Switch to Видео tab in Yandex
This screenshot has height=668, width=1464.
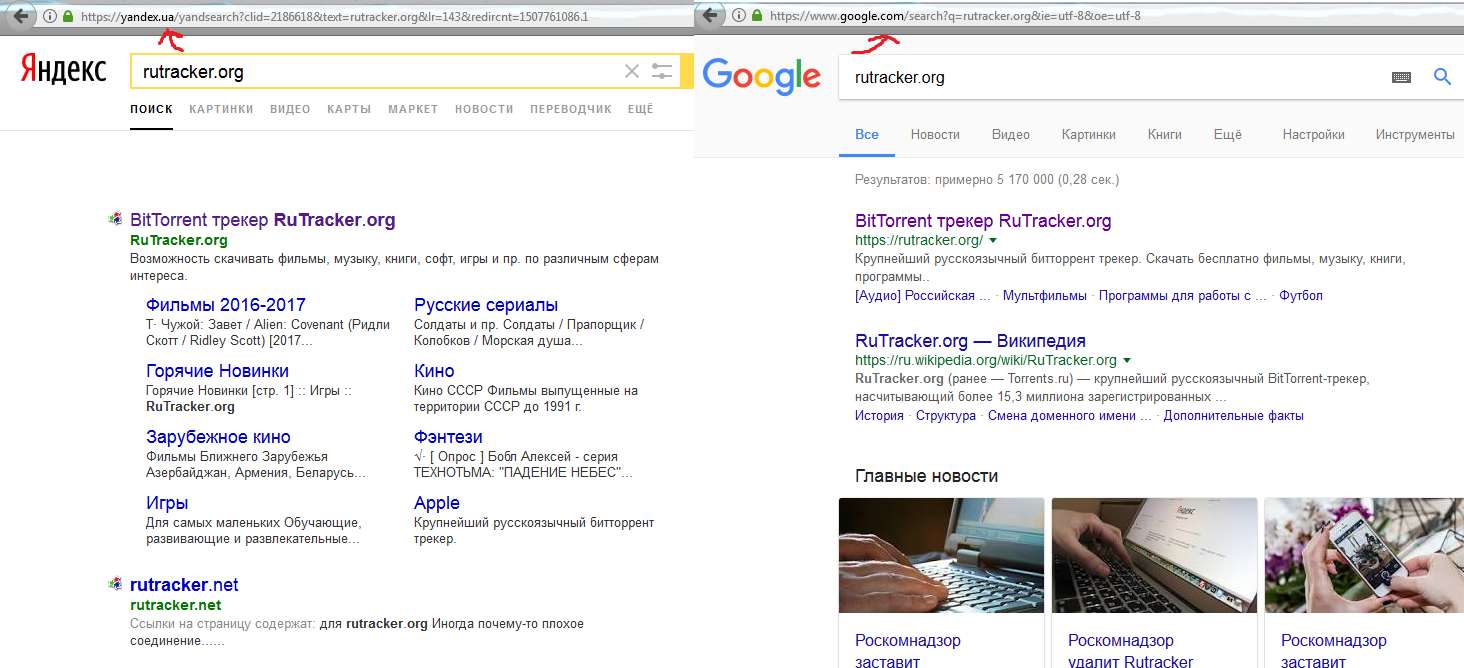click(x=290, y=109)
